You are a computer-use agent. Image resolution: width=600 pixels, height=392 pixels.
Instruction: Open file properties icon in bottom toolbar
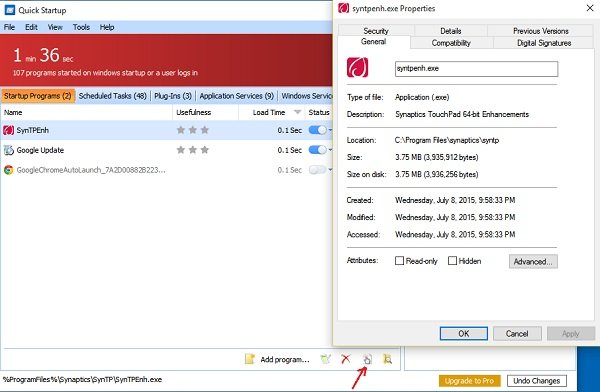pyautogui.click(x=367, y=359)
